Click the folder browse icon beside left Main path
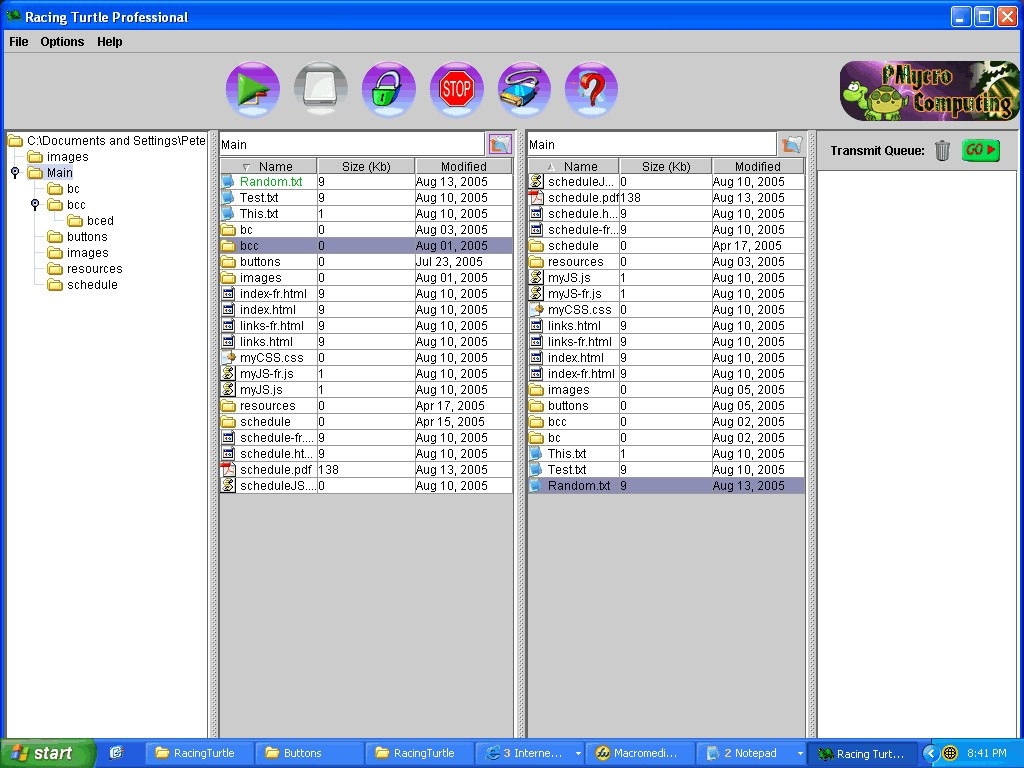This screenshot has height=768, width=1024. click(500, 144)
